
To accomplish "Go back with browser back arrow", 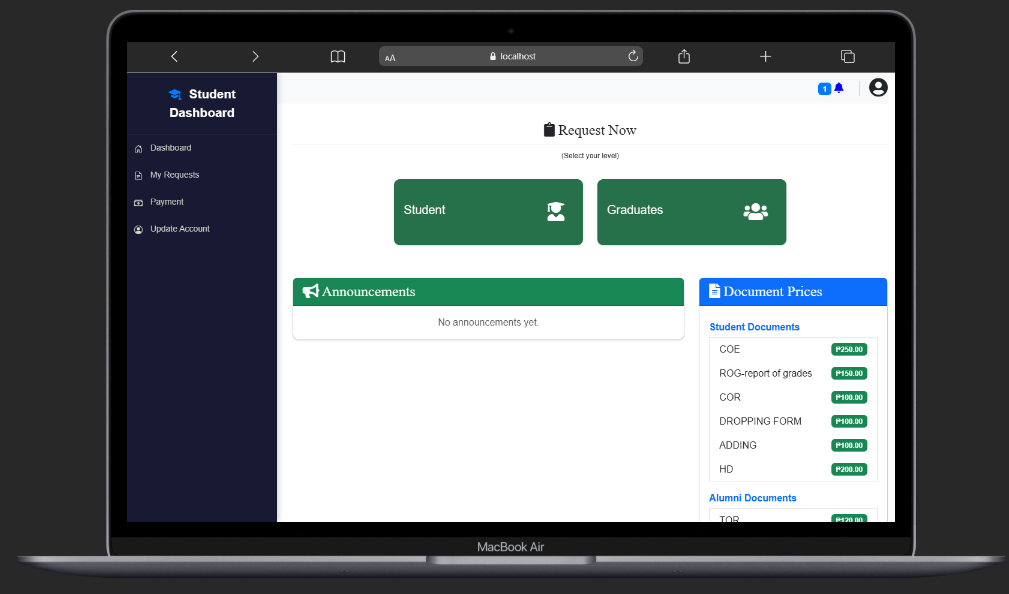I will click(x=174, y=57).
